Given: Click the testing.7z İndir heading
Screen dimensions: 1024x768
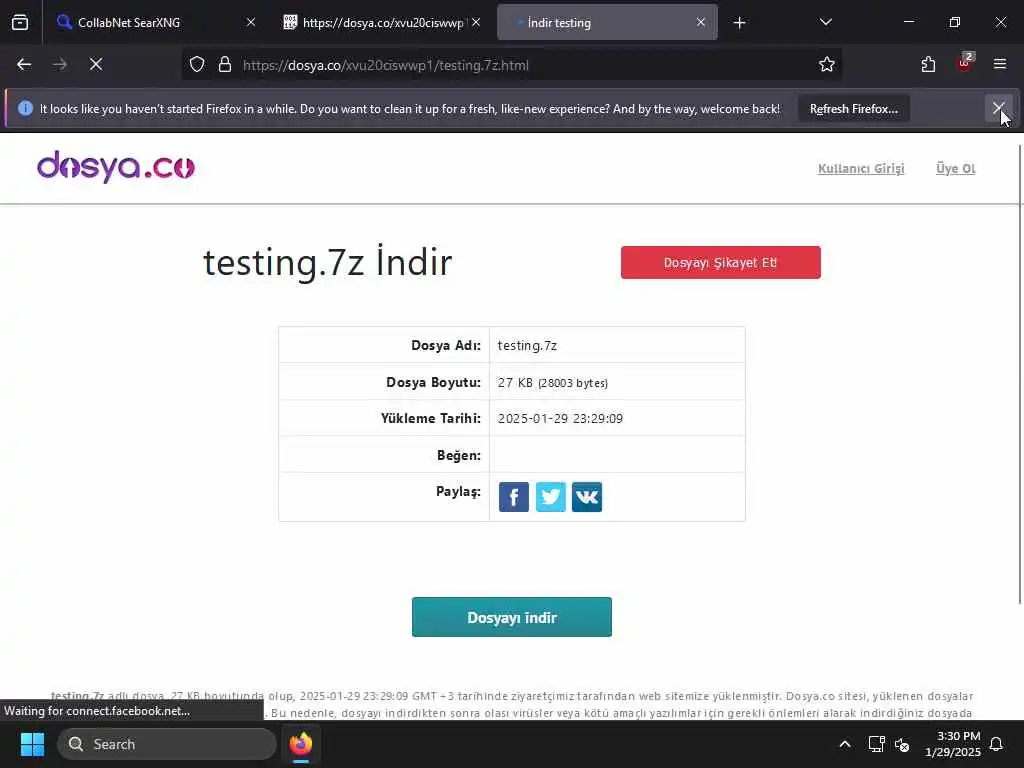Looking at the screenshot, I should click(x=327, y=263).
